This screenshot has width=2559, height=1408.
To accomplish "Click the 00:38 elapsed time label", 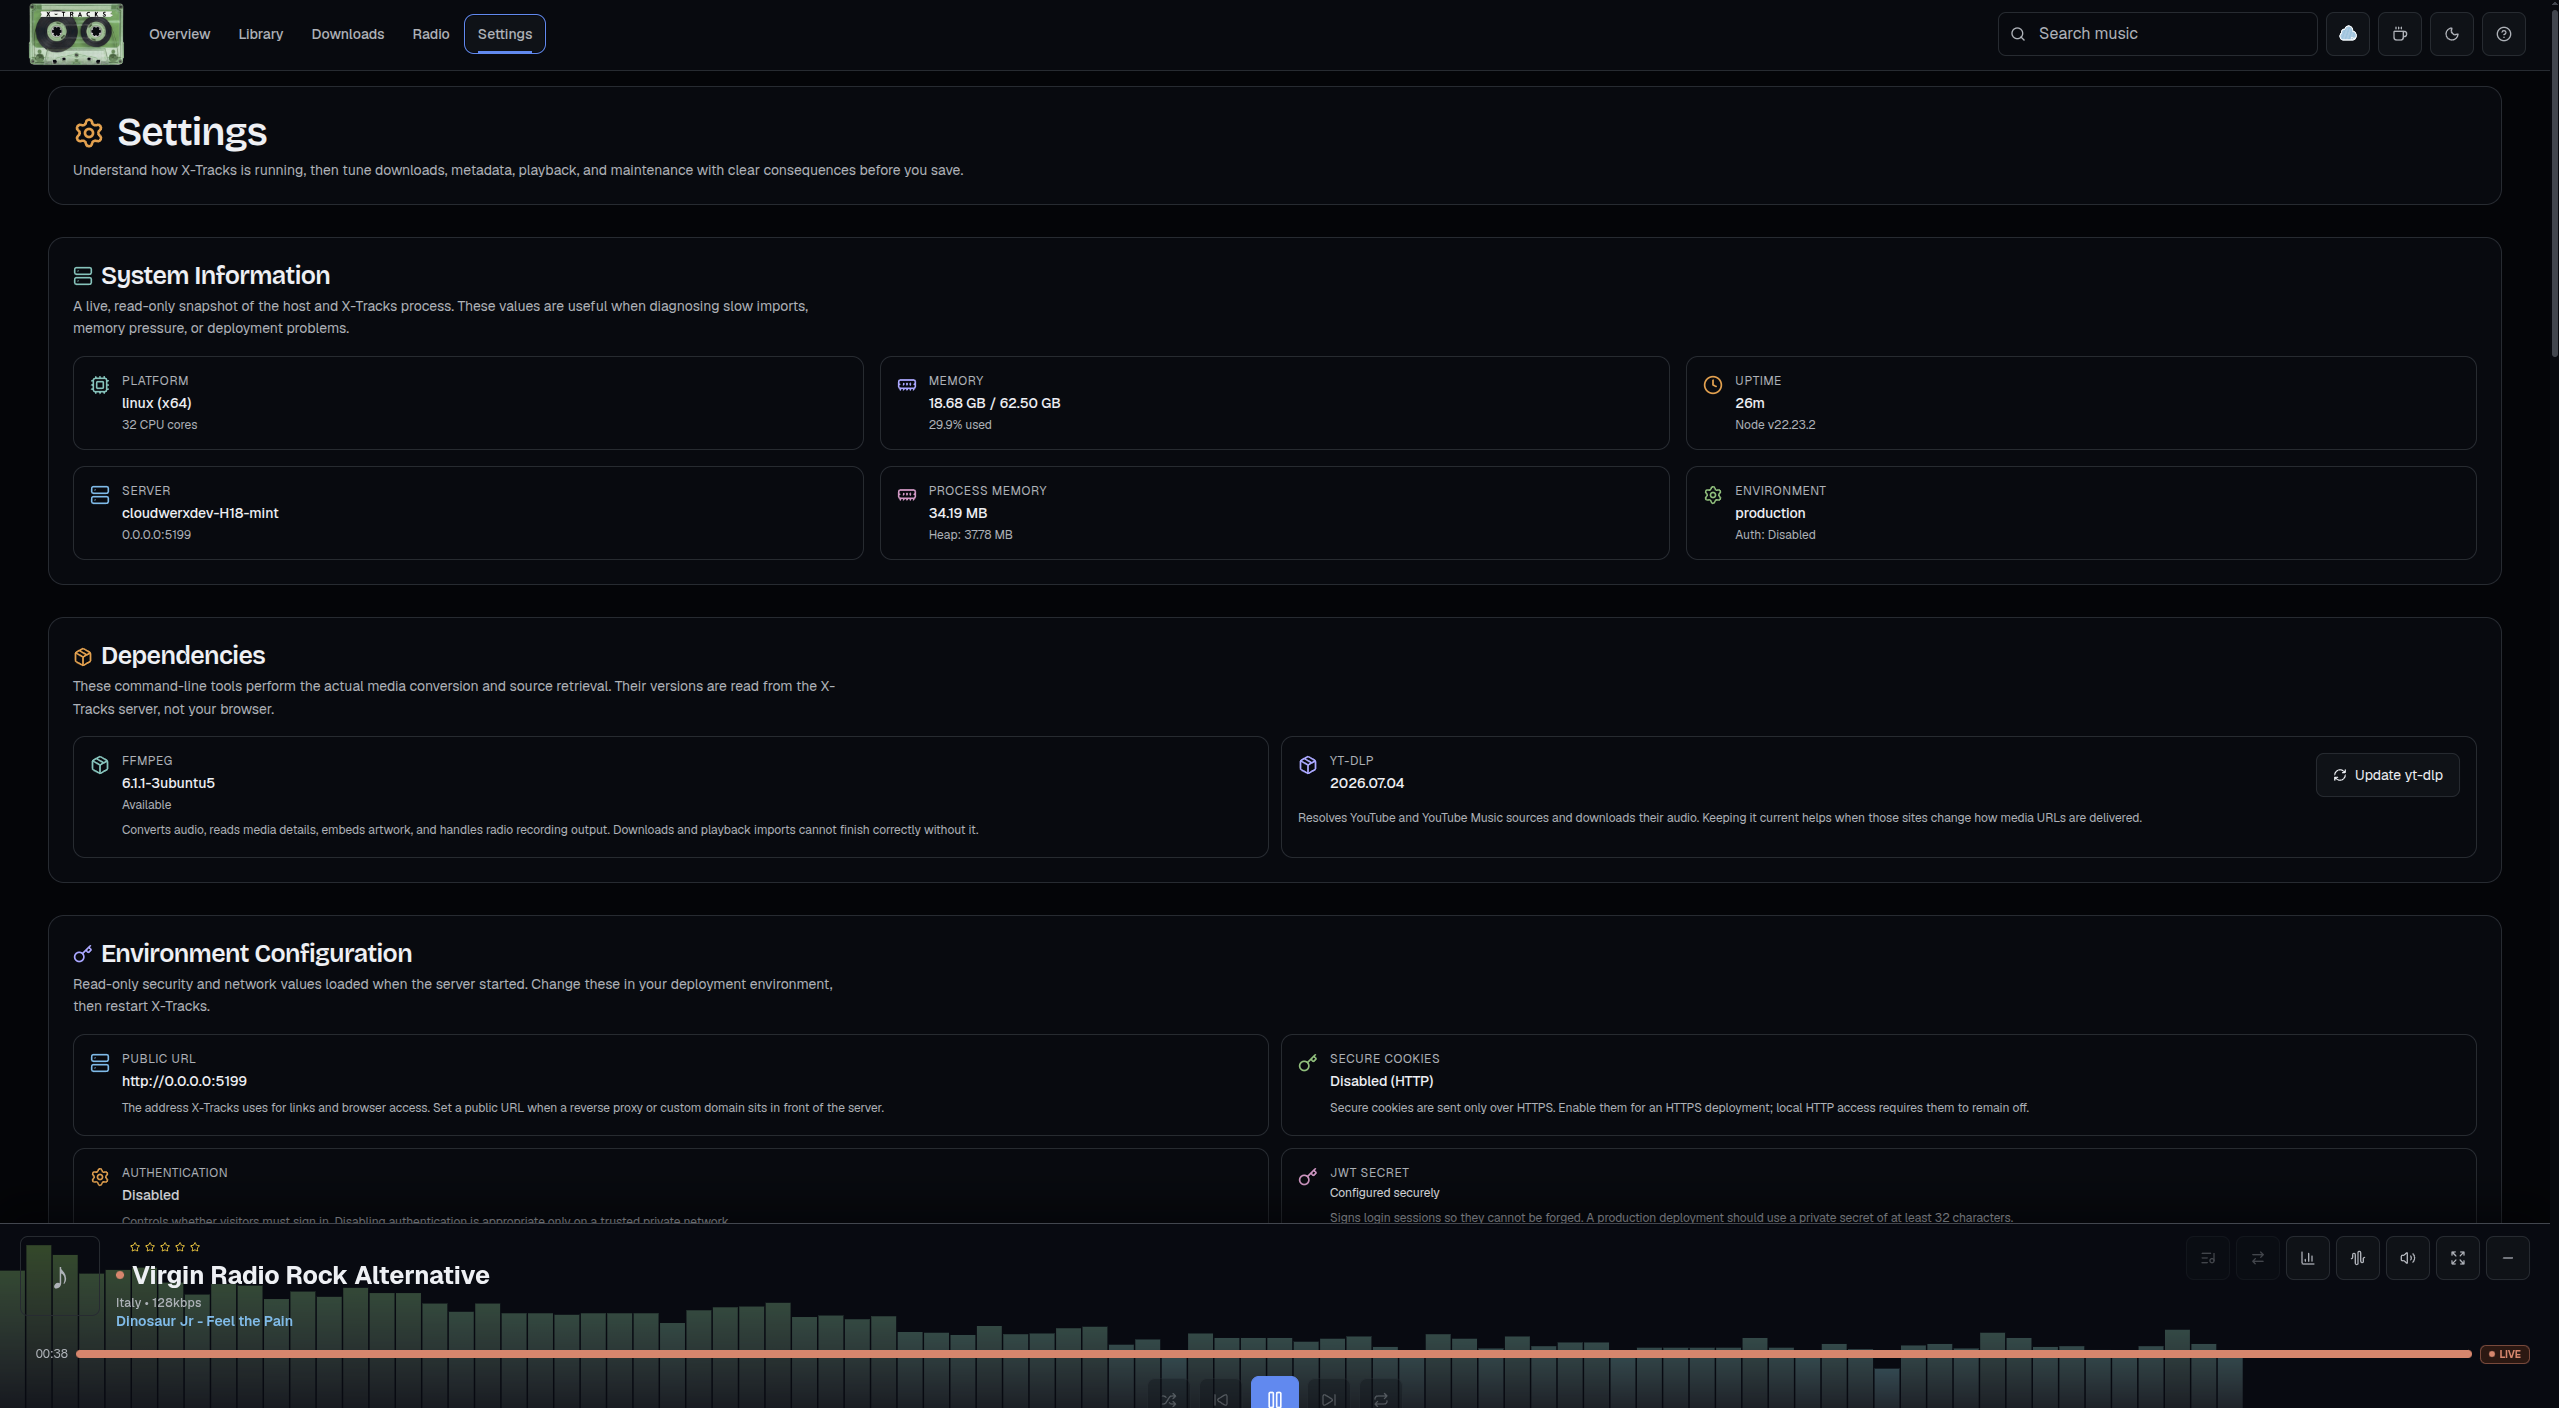I will 52,1354.
